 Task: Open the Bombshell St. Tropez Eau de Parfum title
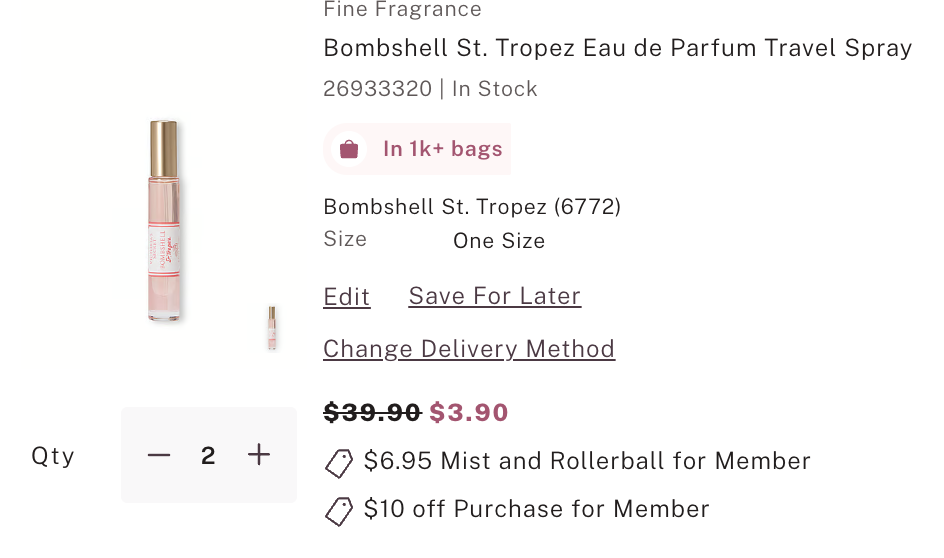(x=618, y=48)
